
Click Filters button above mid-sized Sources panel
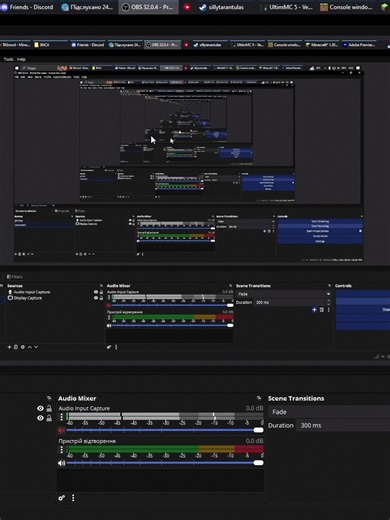pos(14,277)
